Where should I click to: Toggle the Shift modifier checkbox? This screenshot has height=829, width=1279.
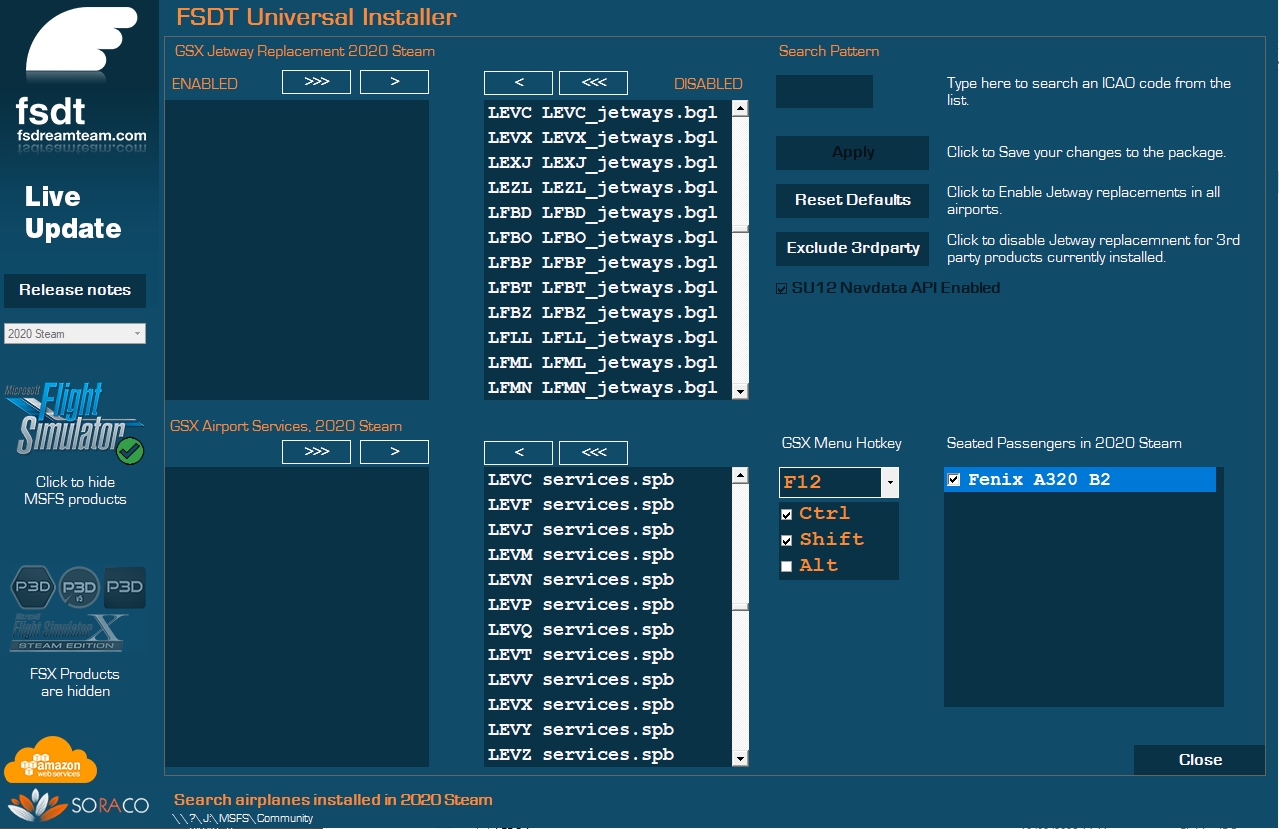tap(786, 540)
